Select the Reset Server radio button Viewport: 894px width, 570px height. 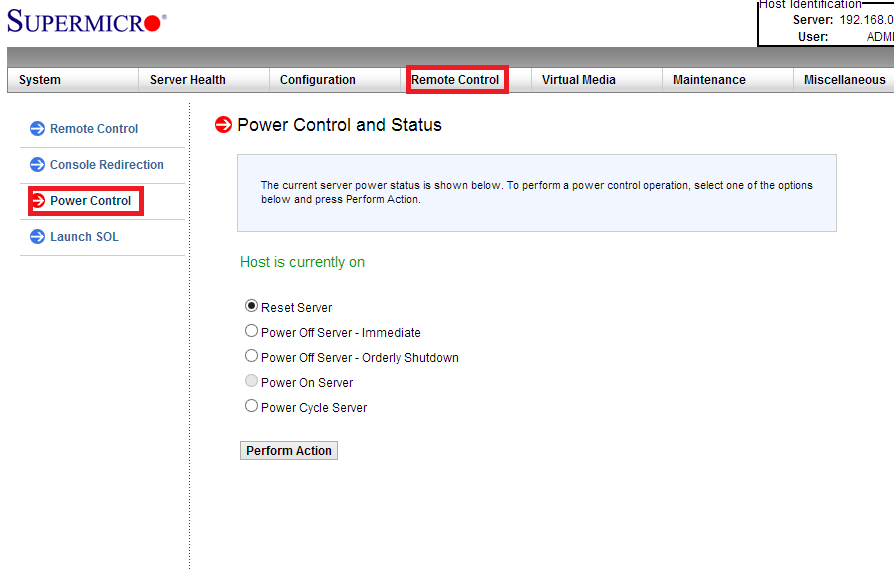(251, 306)
